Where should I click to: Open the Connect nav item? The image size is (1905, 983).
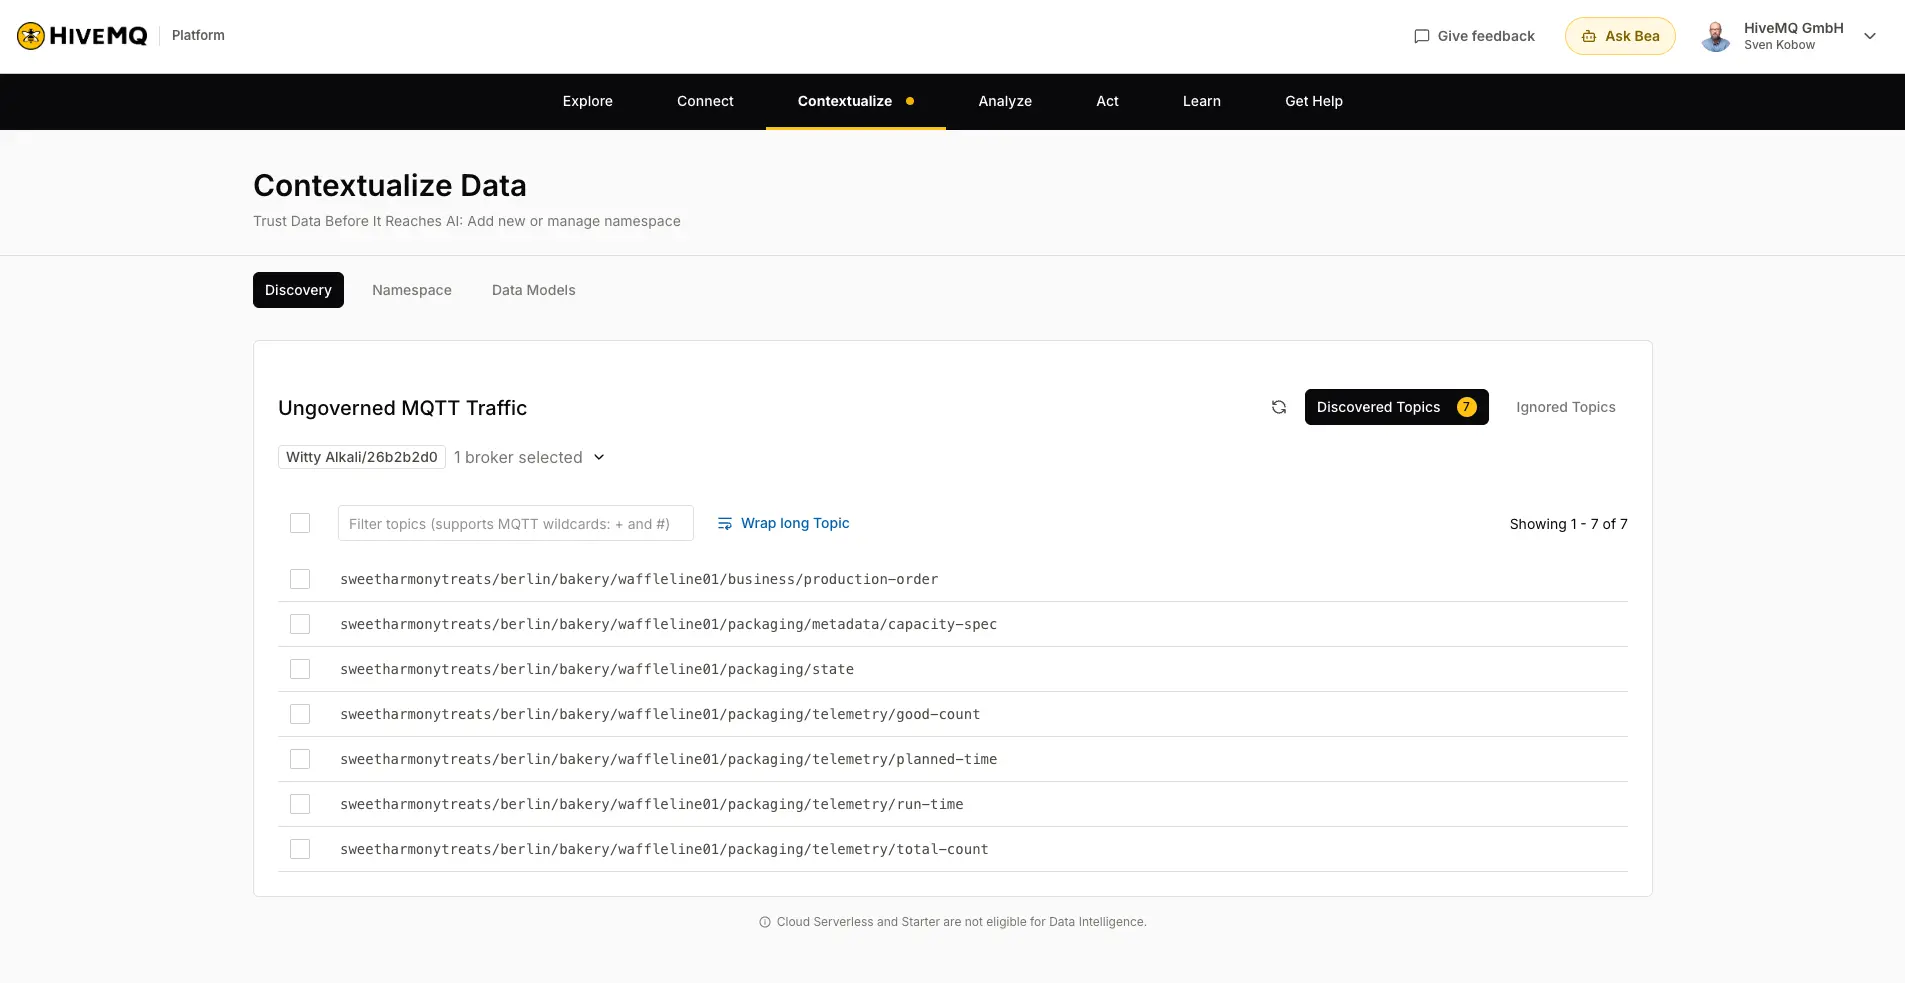point(705,101)
